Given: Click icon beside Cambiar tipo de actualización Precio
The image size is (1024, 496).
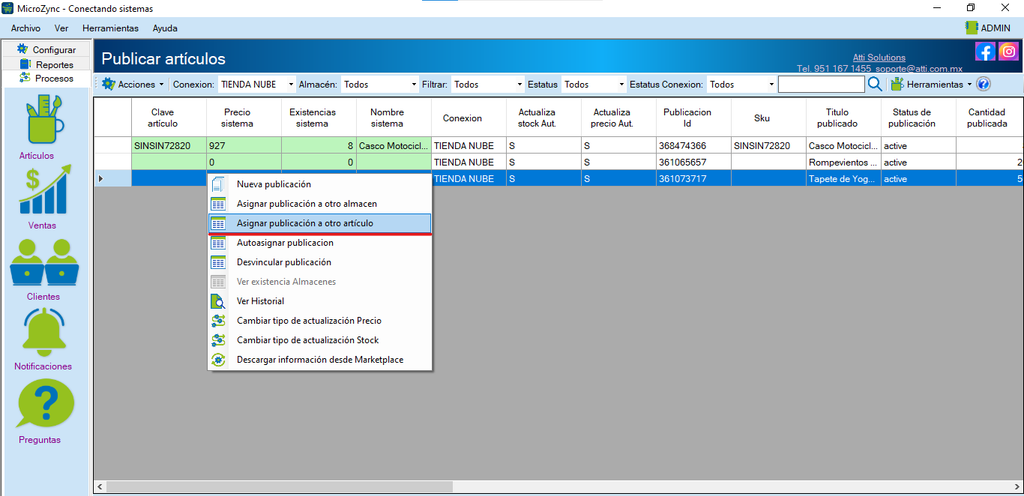Looking at the screenshot, I should click(218, 321).
